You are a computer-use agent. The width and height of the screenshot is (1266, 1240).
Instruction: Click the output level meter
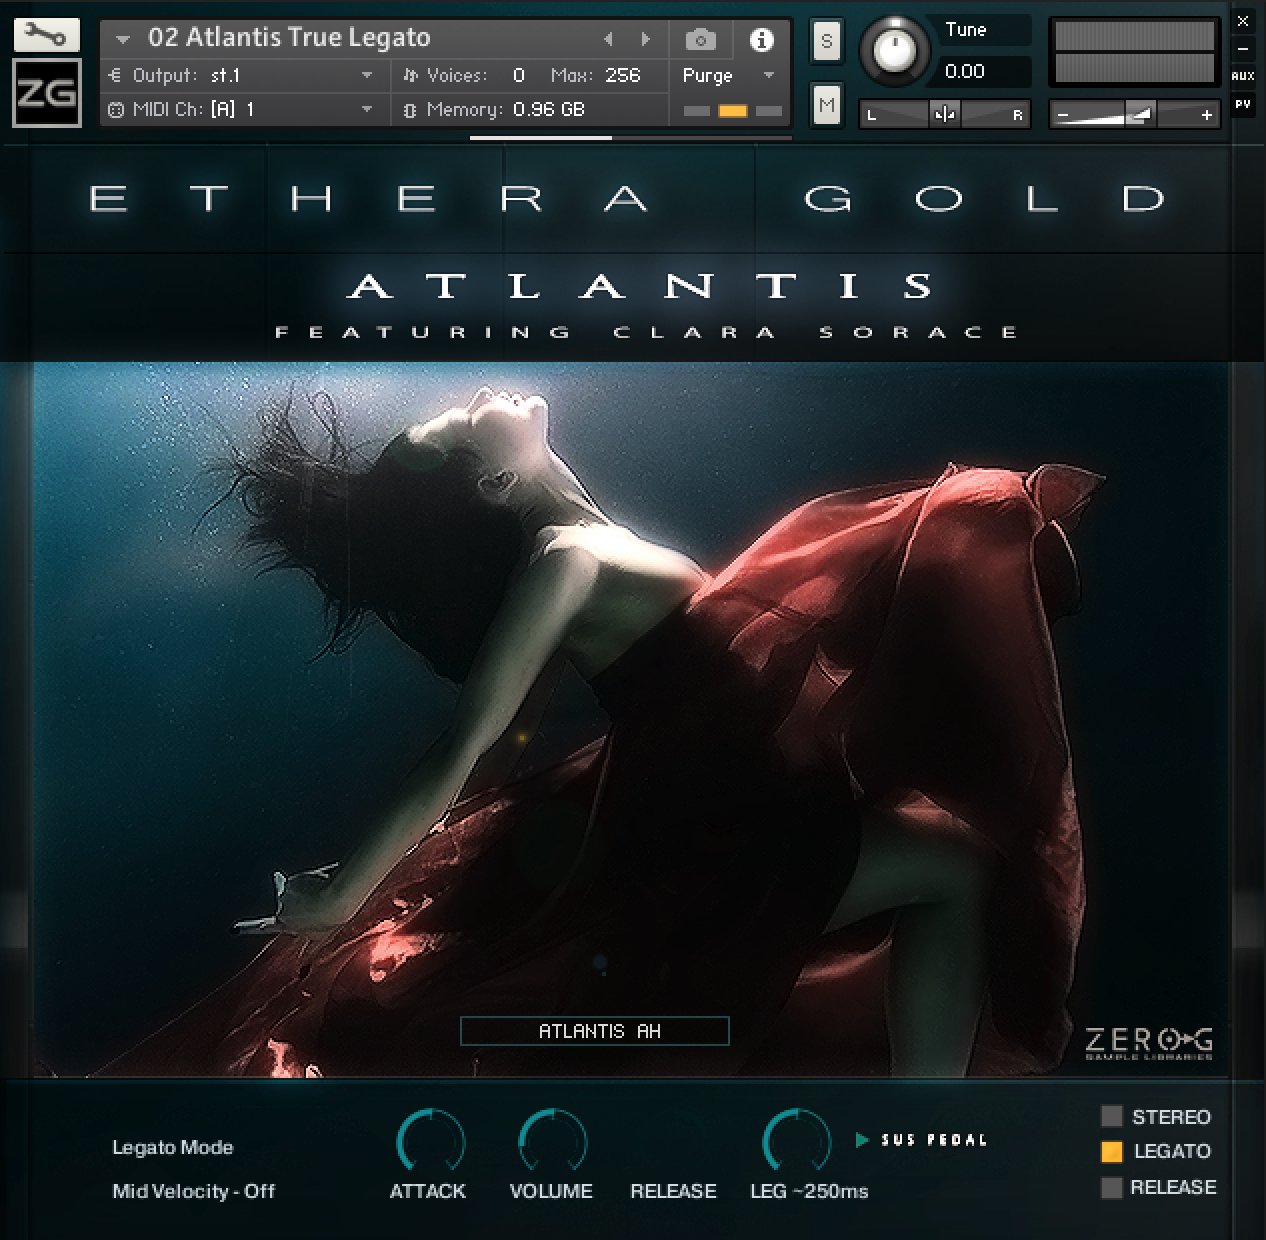(x=1135, y=53)
